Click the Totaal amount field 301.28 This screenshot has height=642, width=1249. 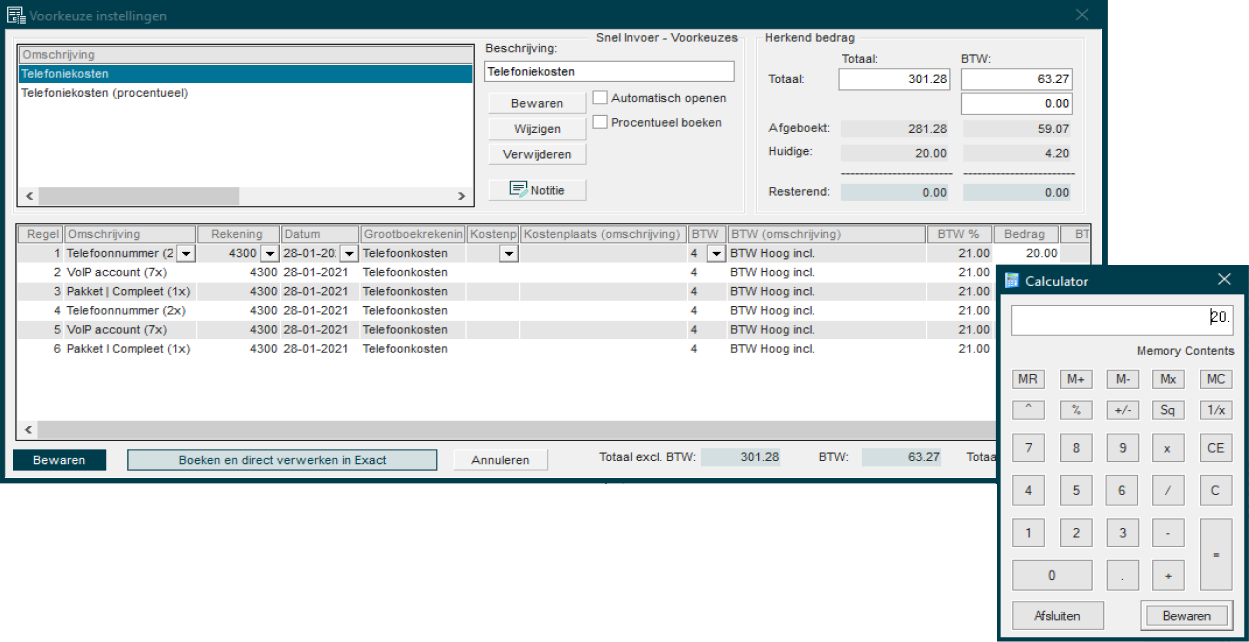click(x=895, y=80)
